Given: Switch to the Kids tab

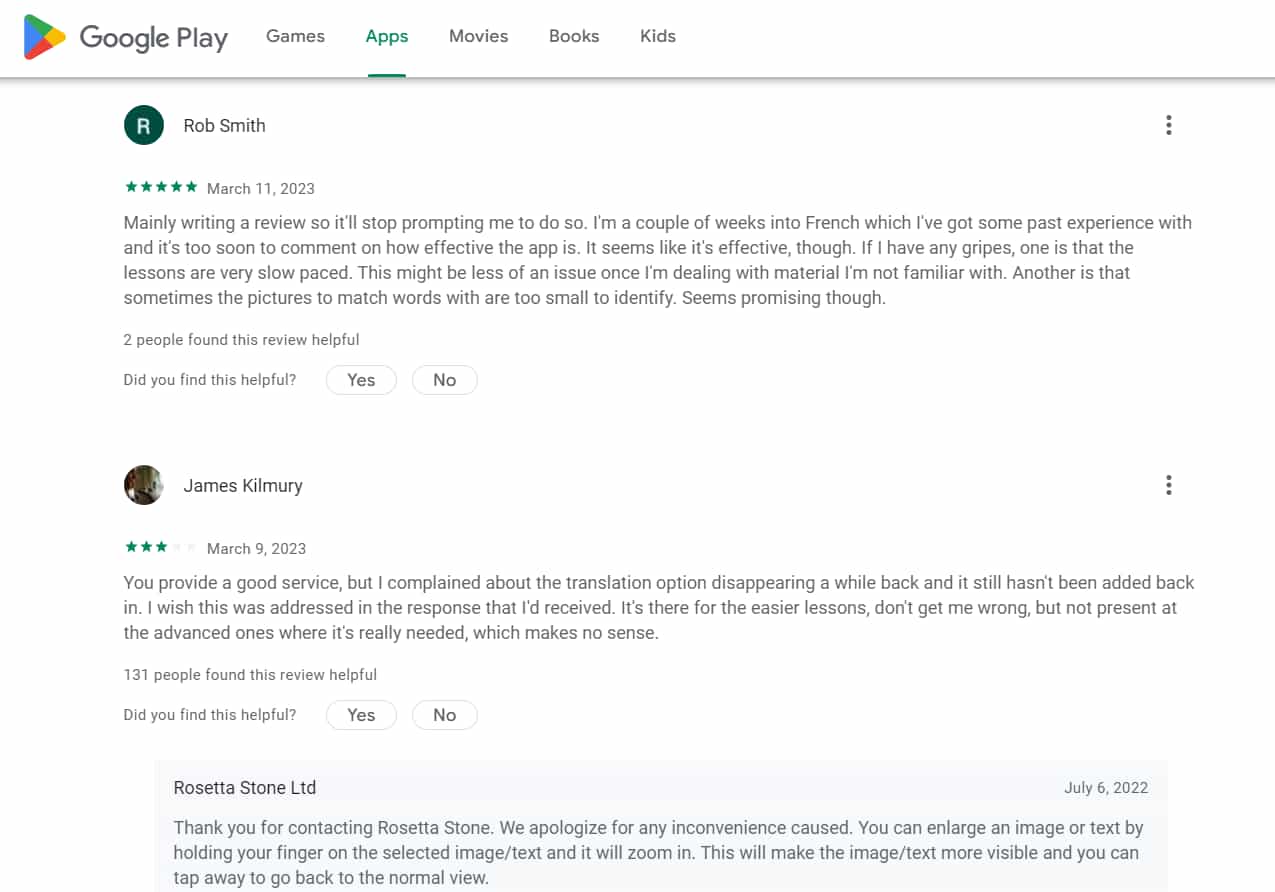Looking at the screenshot, I should (658, 36).
